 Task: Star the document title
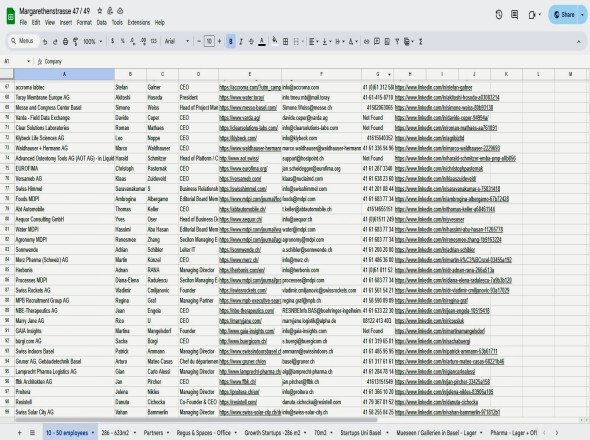[100, 11]
